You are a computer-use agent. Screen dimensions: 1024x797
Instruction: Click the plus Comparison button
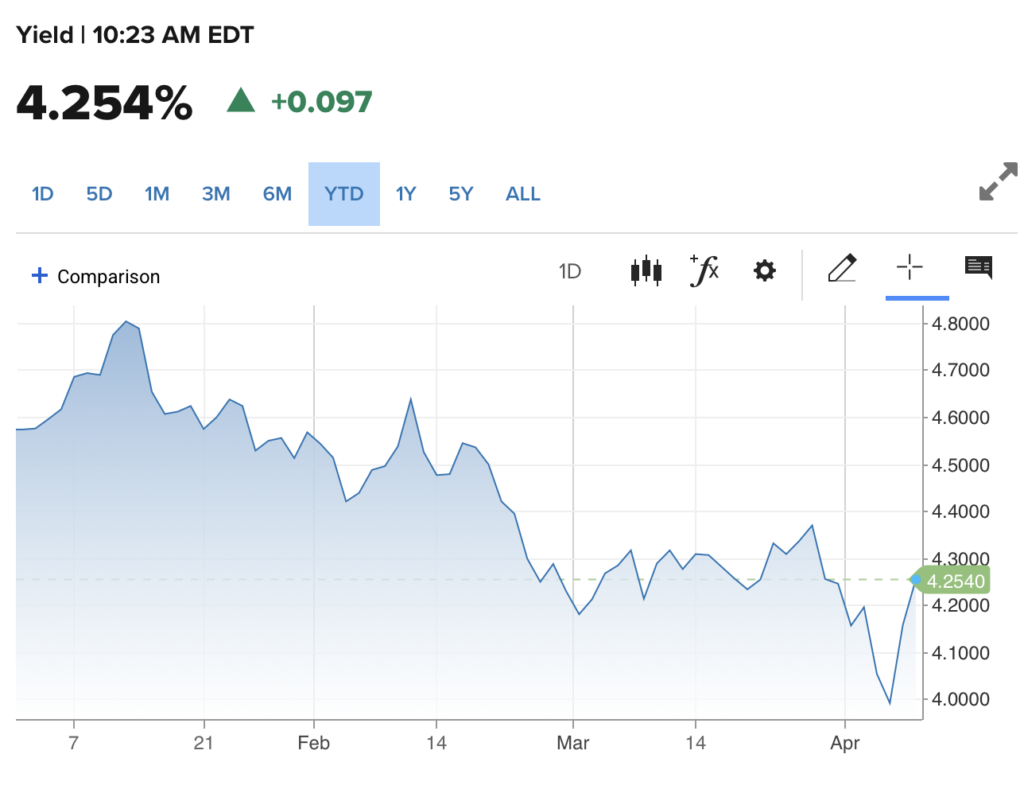[x=96, y=276]
